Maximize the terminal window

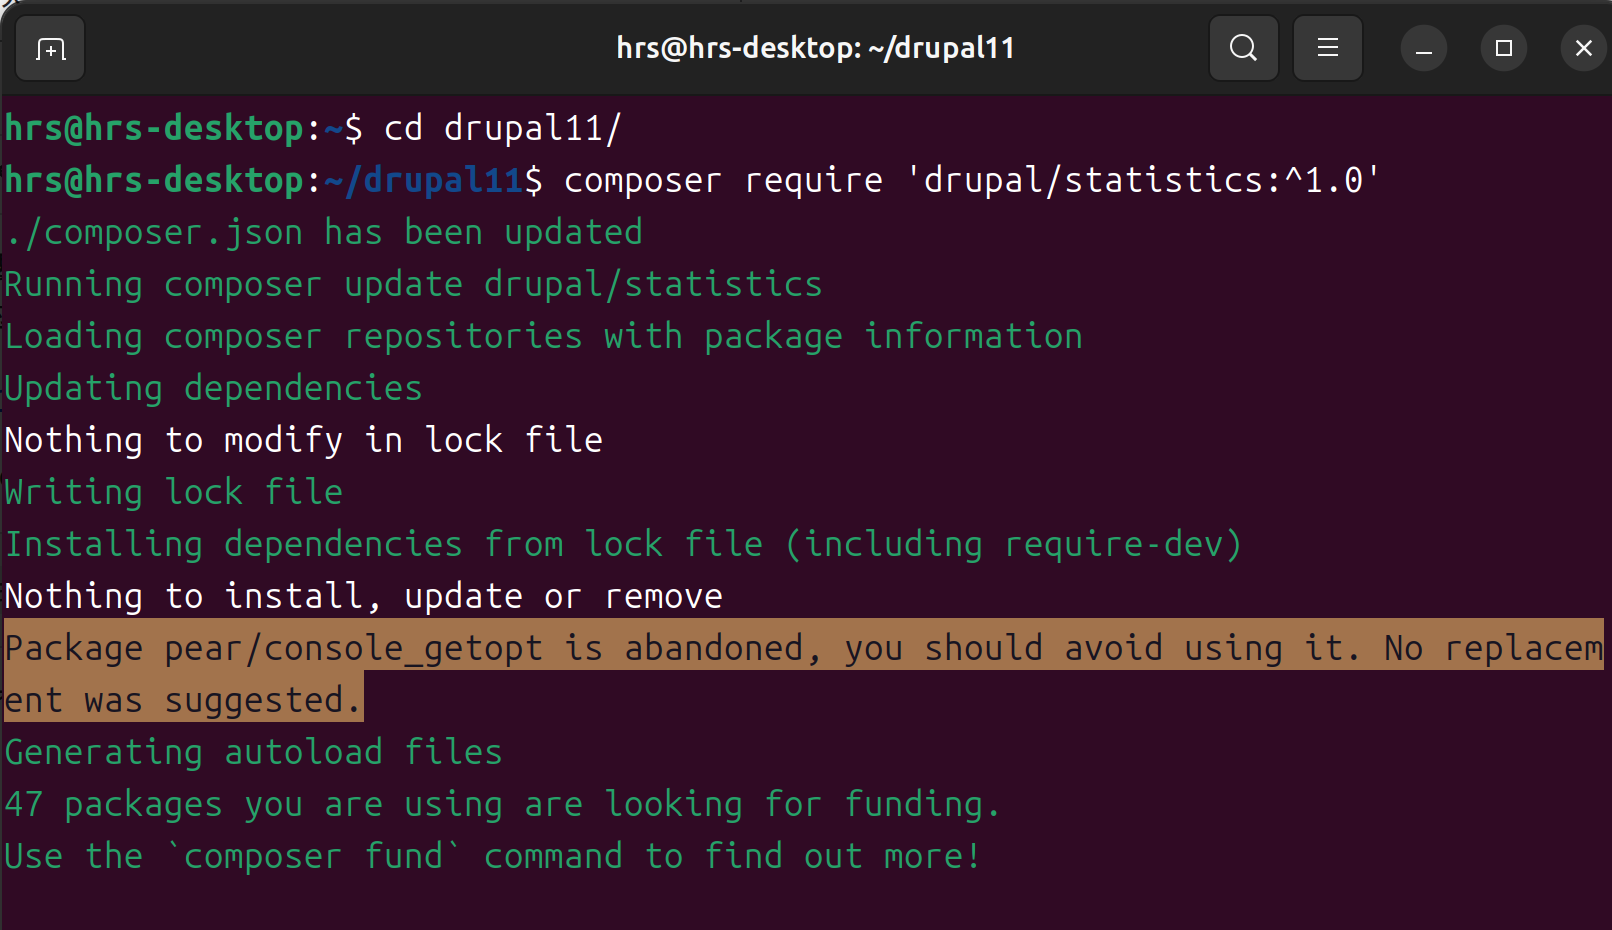point(1503,48)
